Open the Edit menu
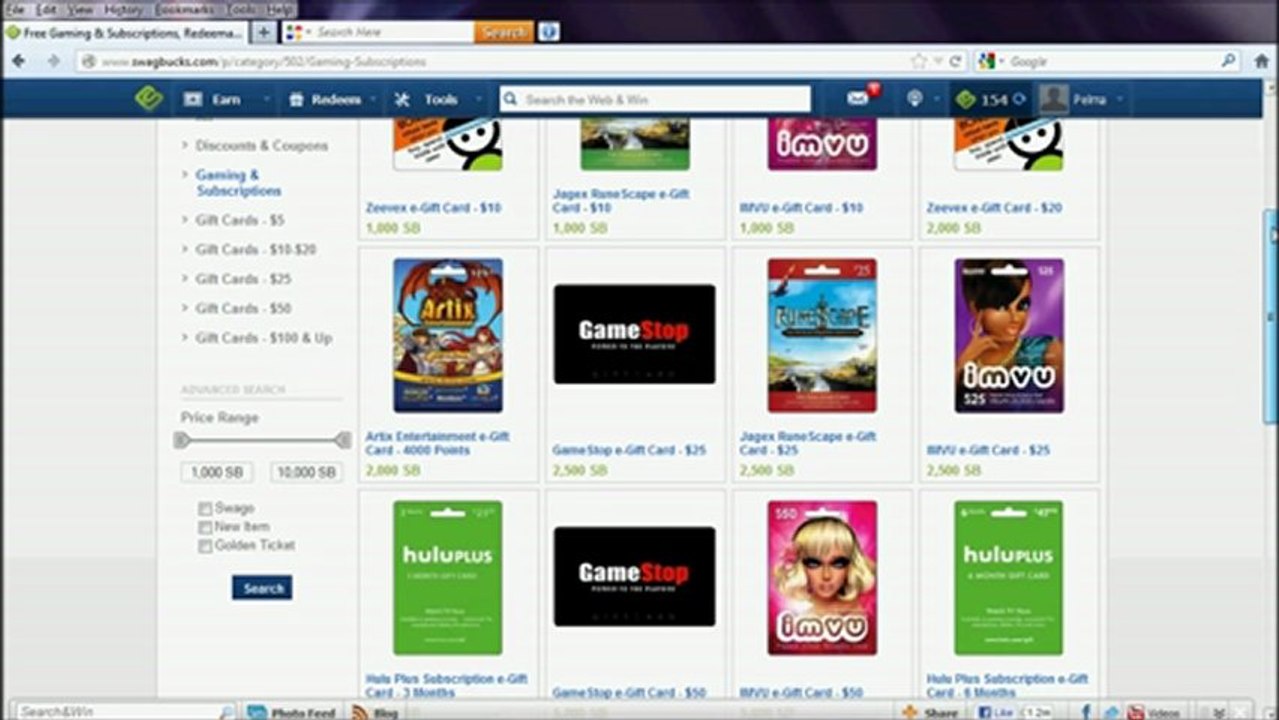This screenshot has width=1279, height=720. pos(46,9)
